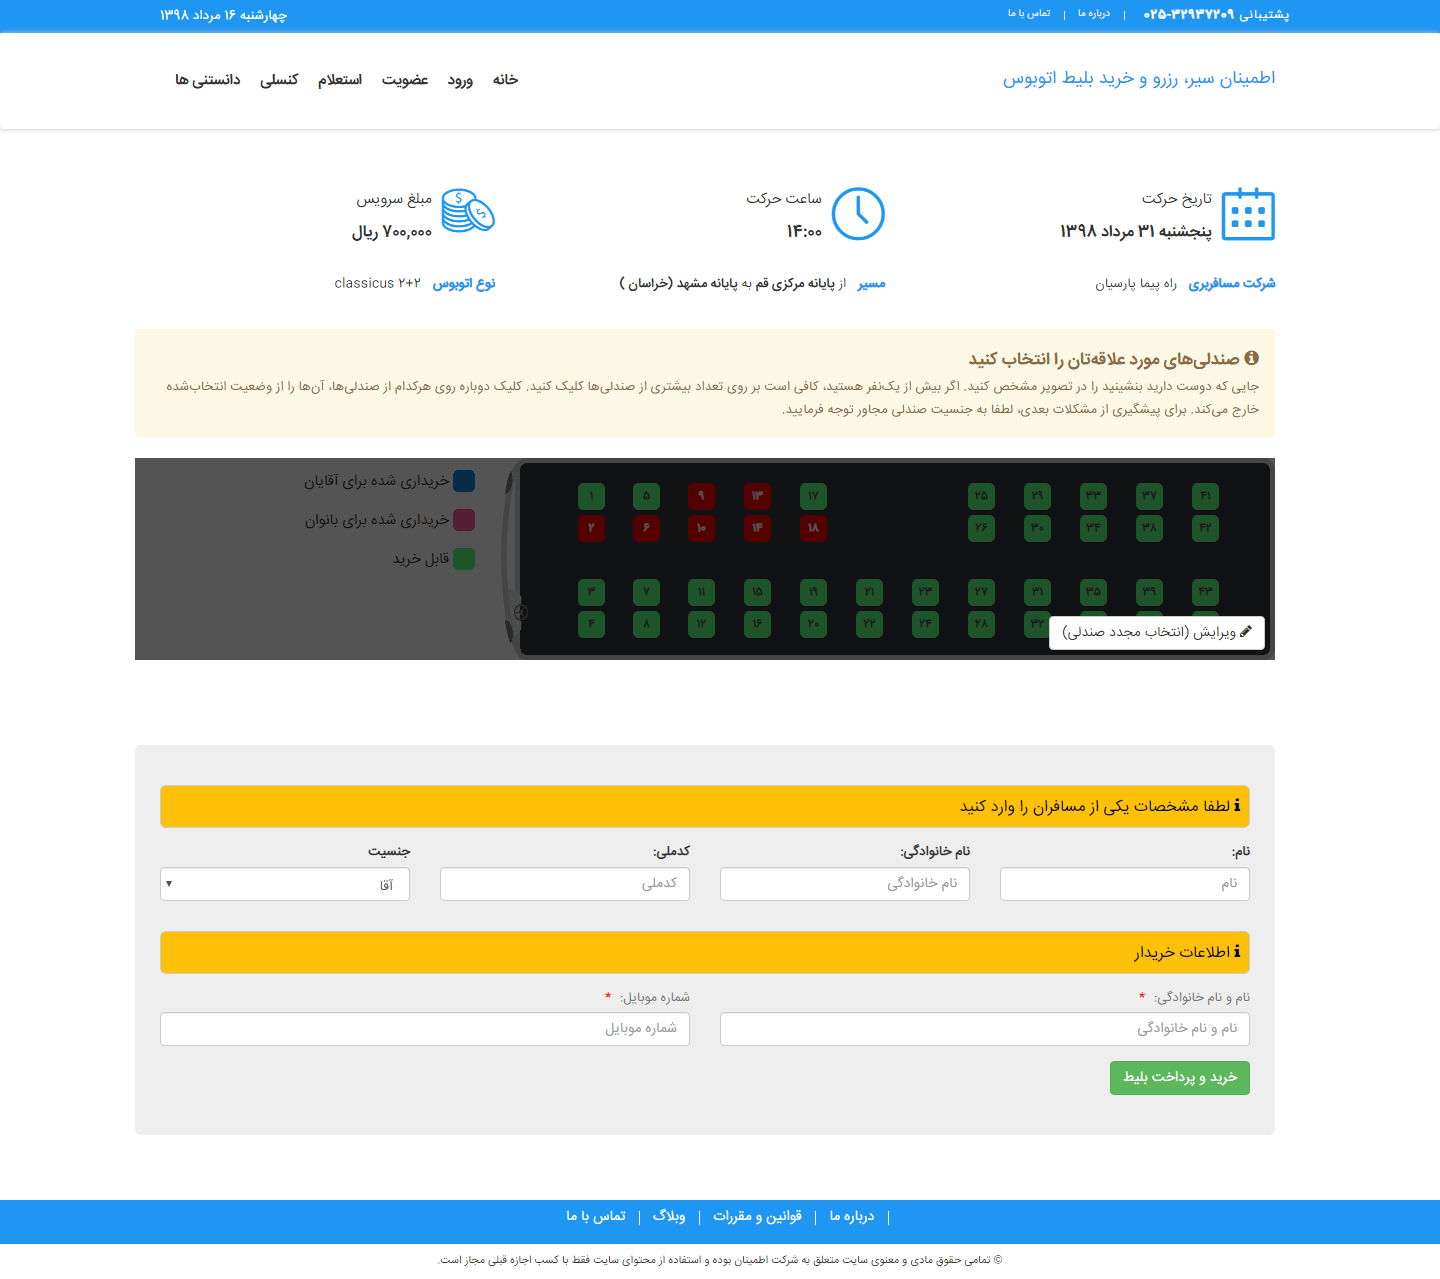The image size is (1440, 1279).
Task: Click the blue purchased-for-men legend swatch
Action: [x=464, y=481]
